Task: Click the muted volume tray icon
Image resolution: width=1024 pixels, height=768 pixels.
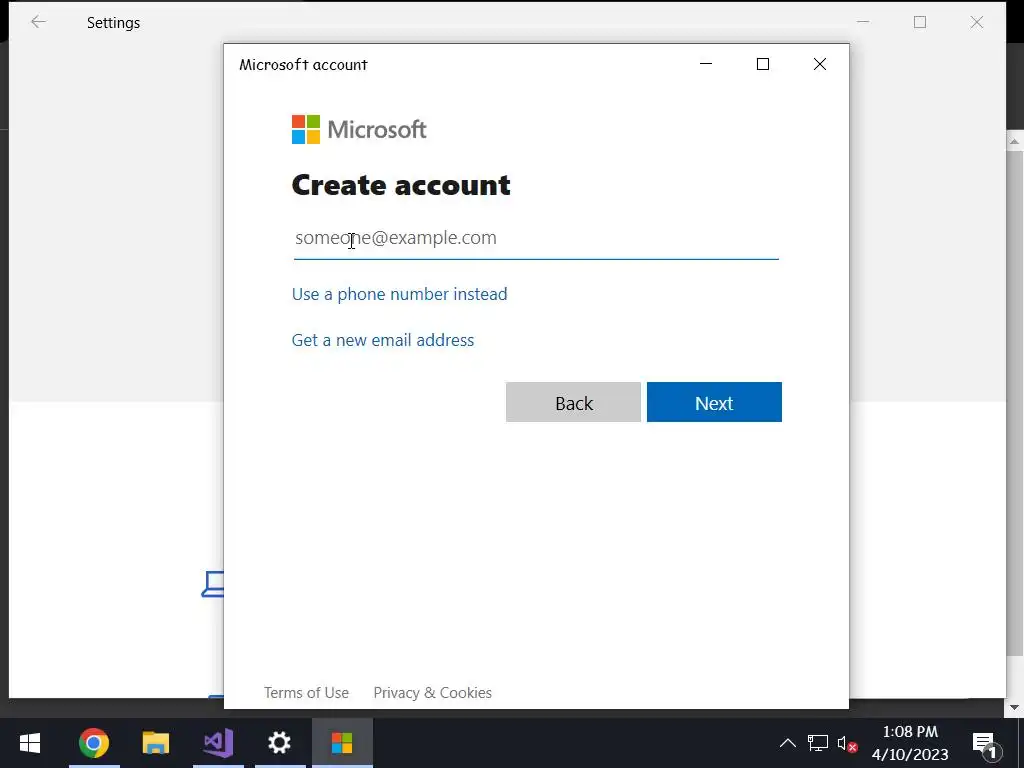Action: coord(847,744)
